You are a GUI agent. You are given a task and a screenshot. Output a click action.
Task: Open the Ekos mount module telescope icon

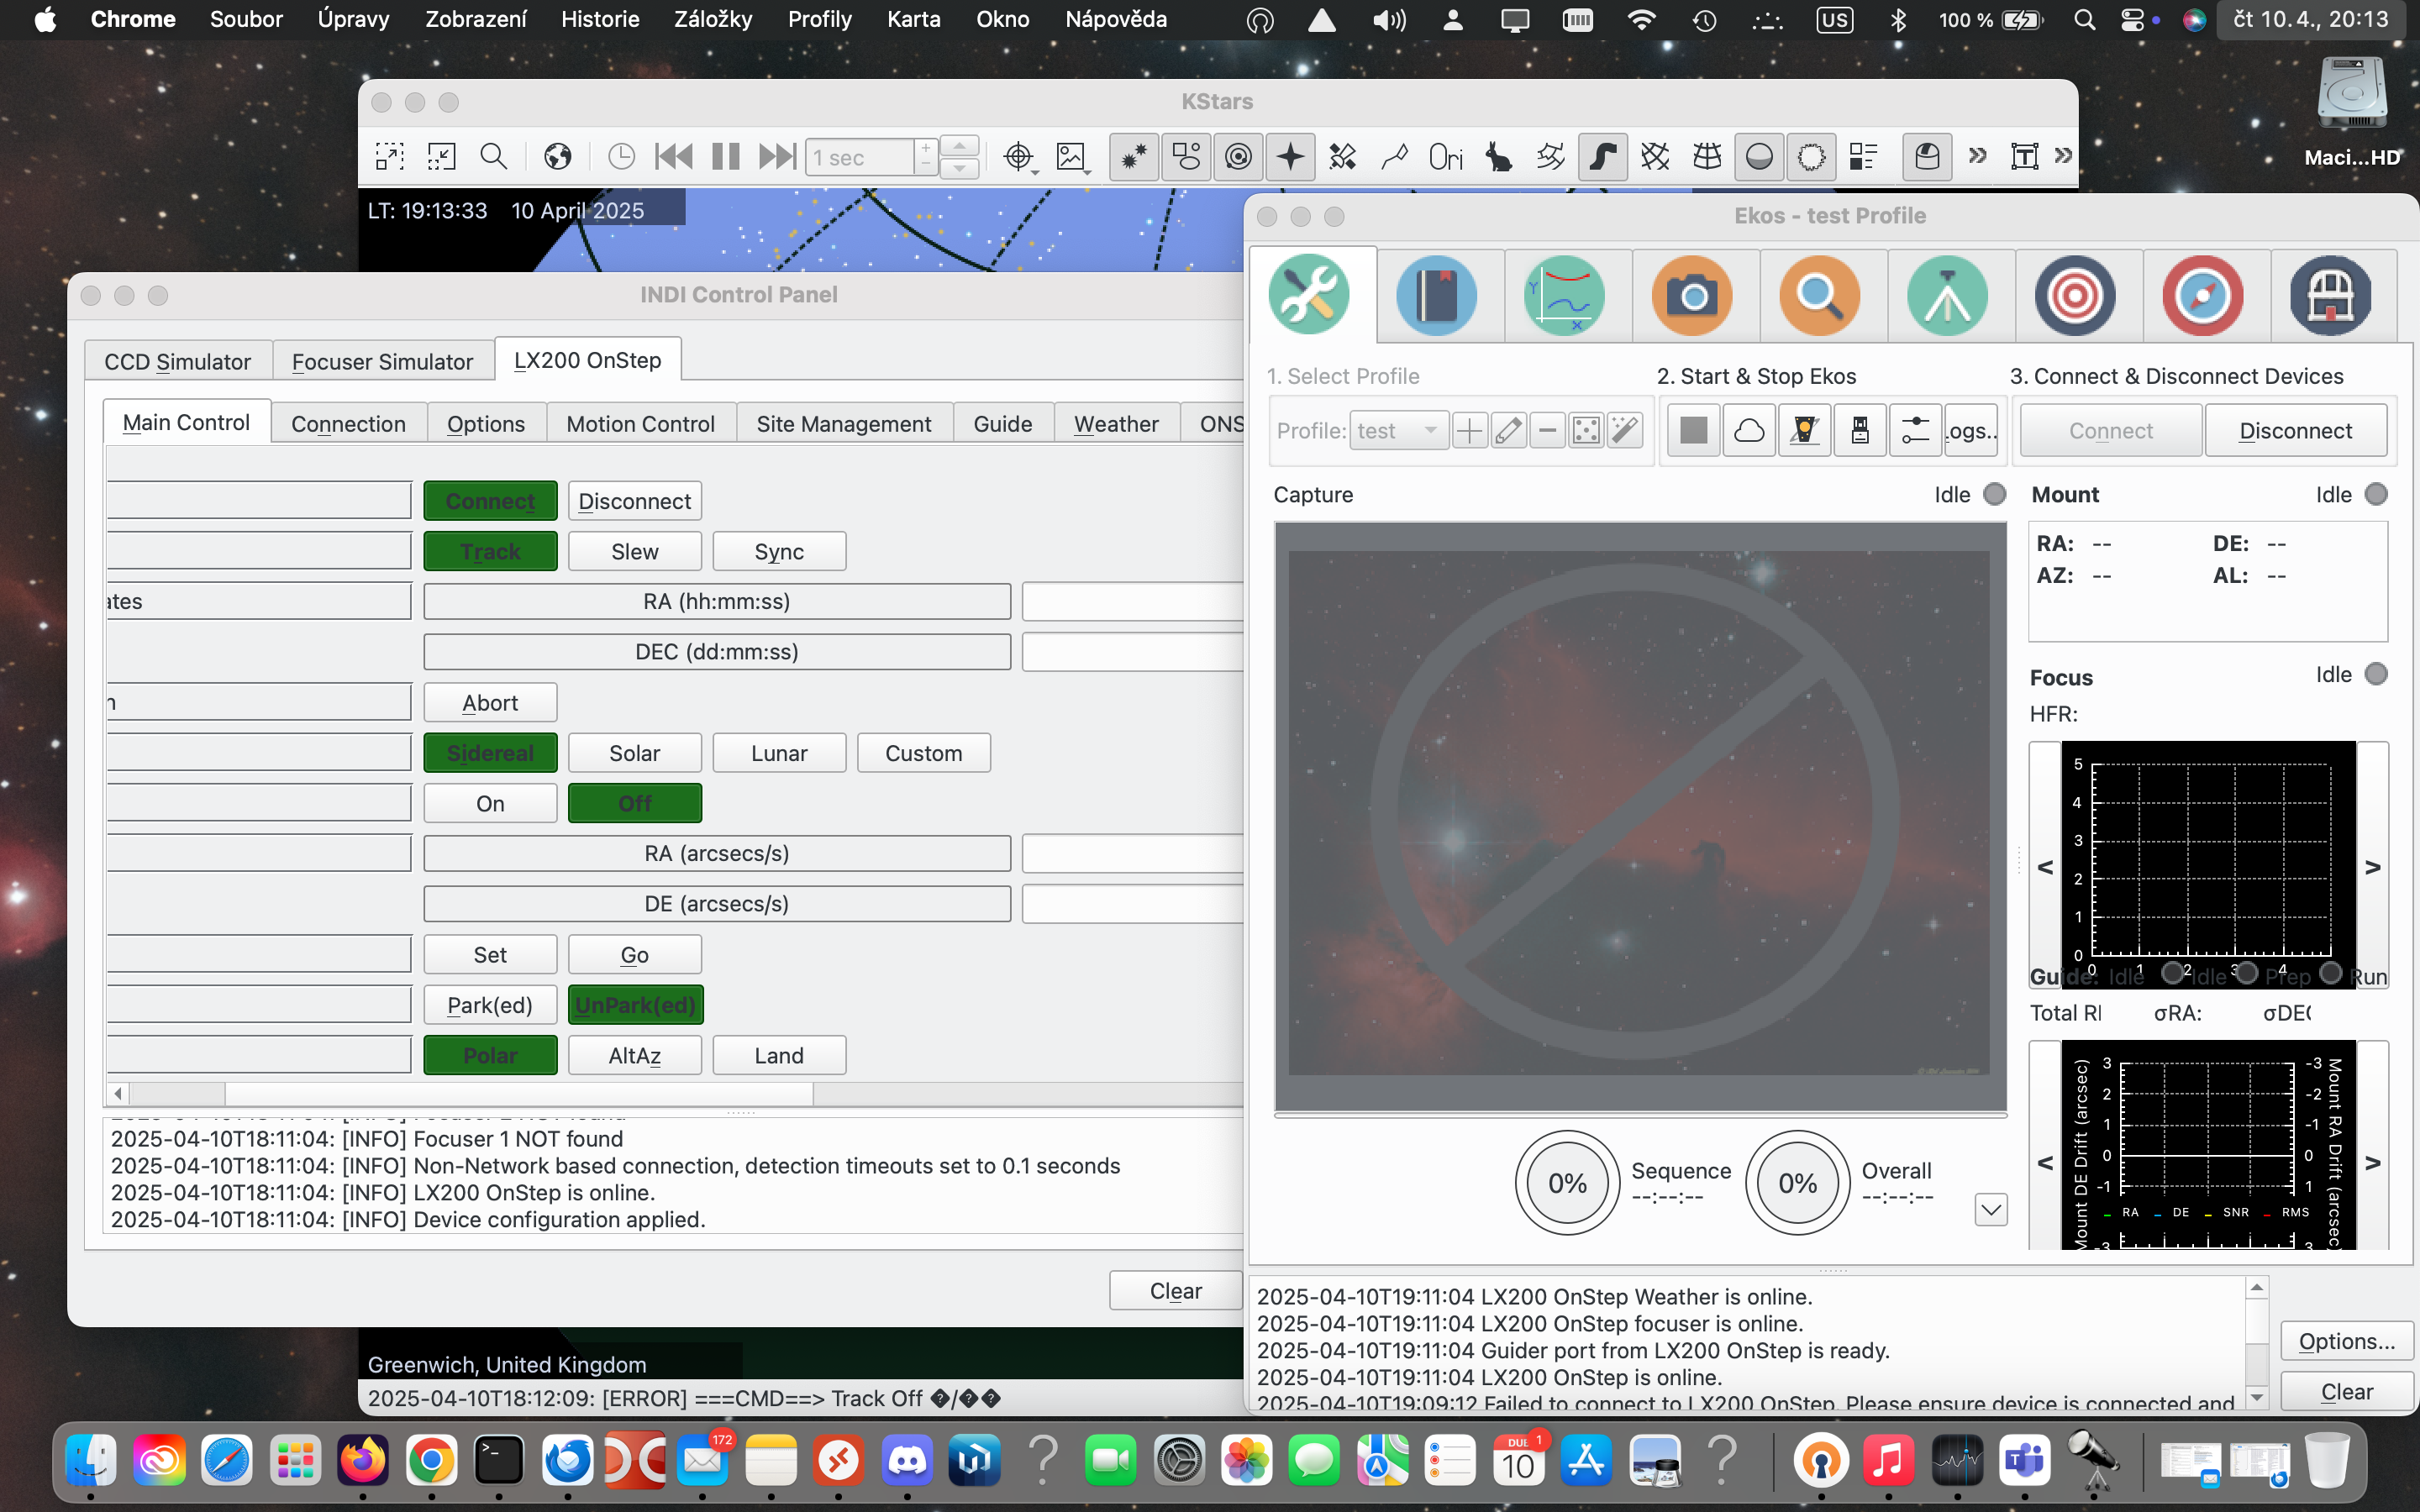[x=1946, y=295]
